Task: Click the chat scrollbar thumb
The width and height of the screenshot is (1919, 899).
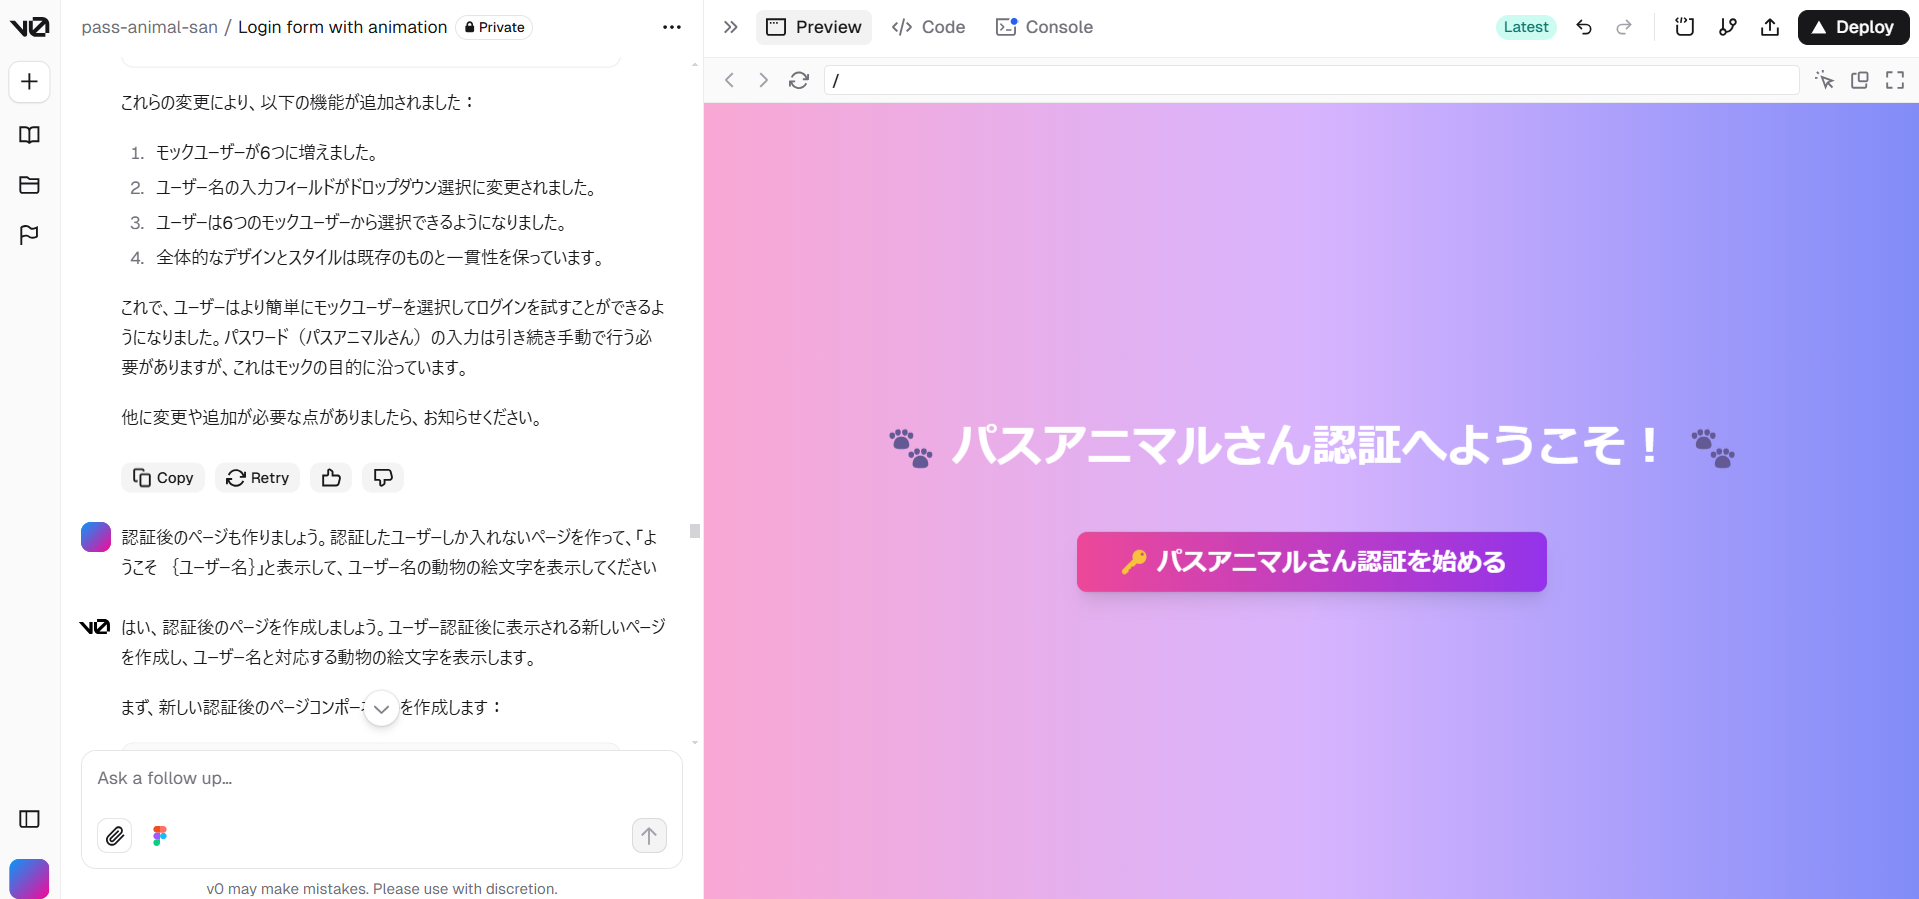Action: (x=695, y=531)
